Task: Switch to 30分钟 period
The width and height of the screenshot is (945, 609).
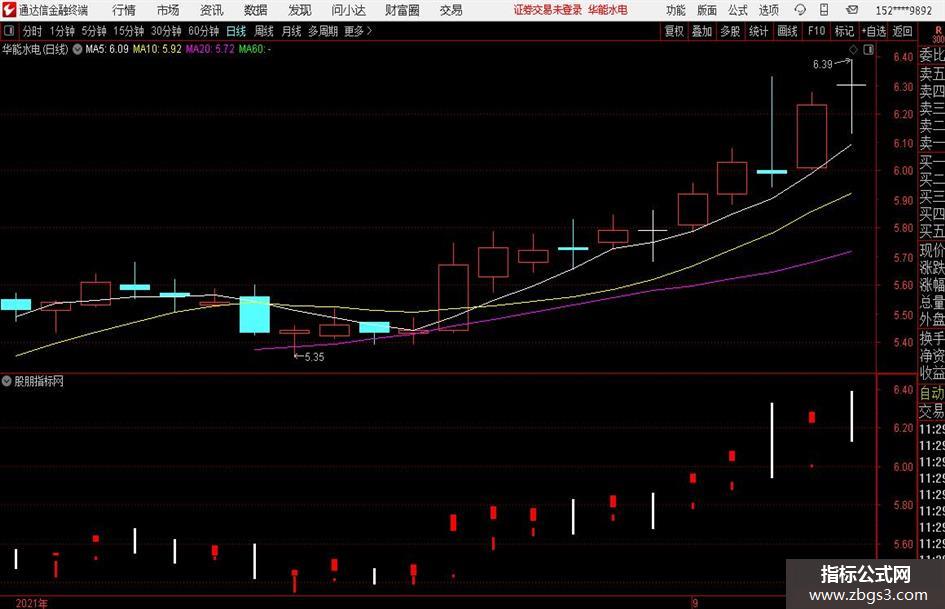Action: (x=166, y=31)
